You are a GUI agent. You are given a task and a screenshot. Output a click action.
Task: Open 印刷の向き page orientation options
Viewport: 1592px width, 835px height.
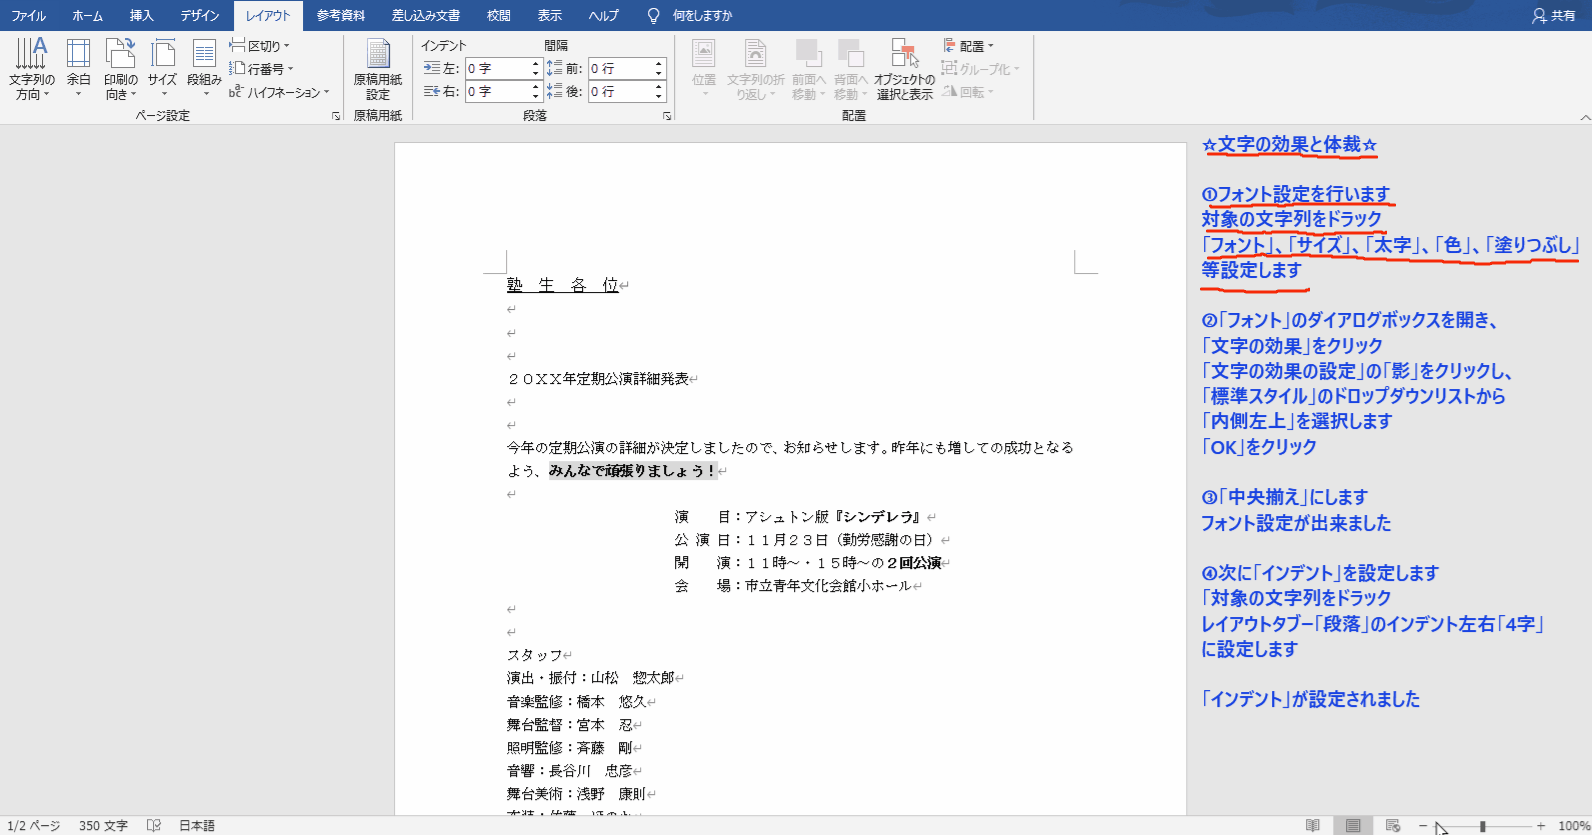[x=120, y=68]
